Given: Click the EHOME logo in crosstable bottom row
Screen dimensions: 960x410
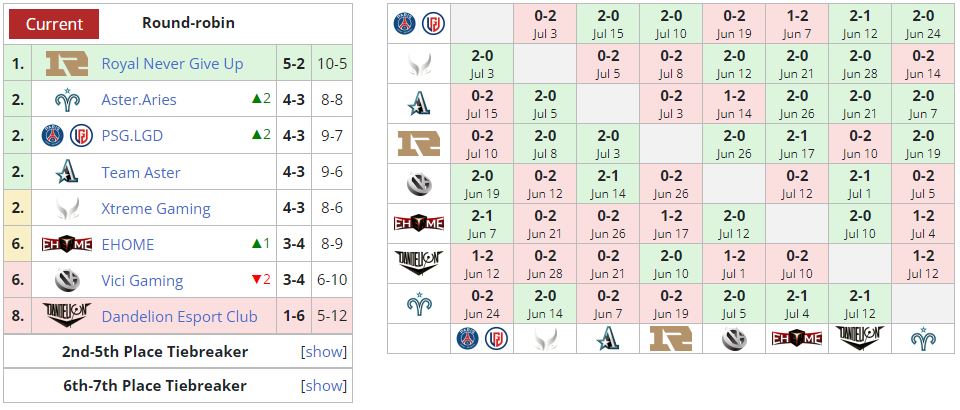Looking at the screenshot, I should 796,339.
